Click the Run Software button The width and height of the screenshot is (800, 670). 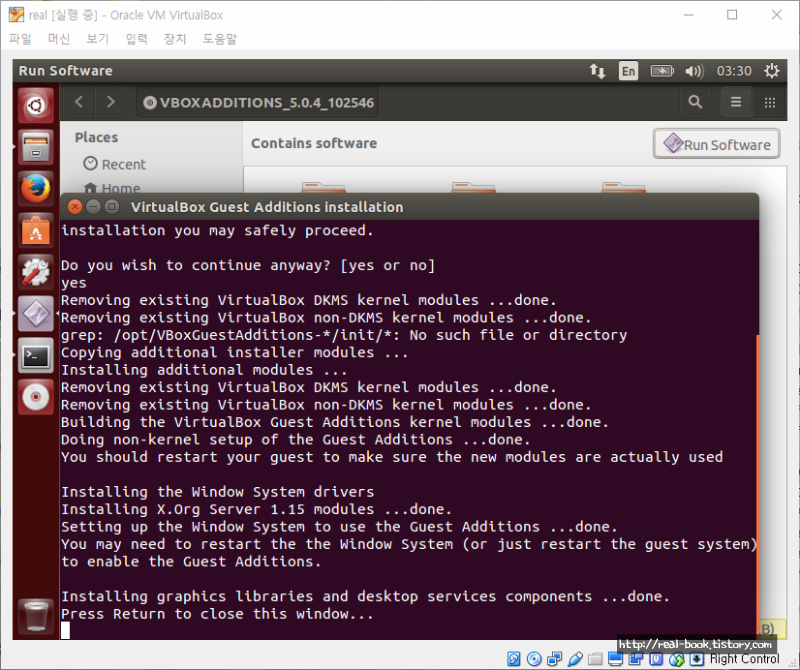pos(717,144)
